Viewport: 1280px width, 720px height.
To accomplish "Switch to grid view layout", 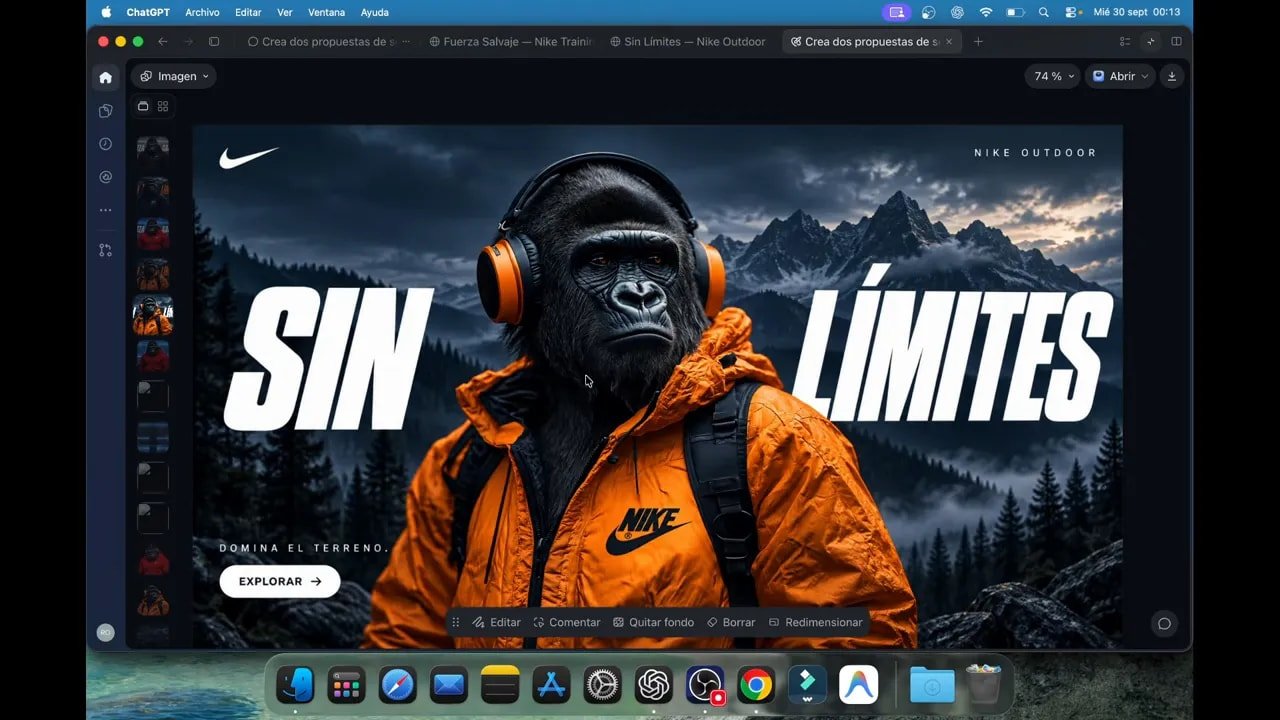I will [163, 106].
